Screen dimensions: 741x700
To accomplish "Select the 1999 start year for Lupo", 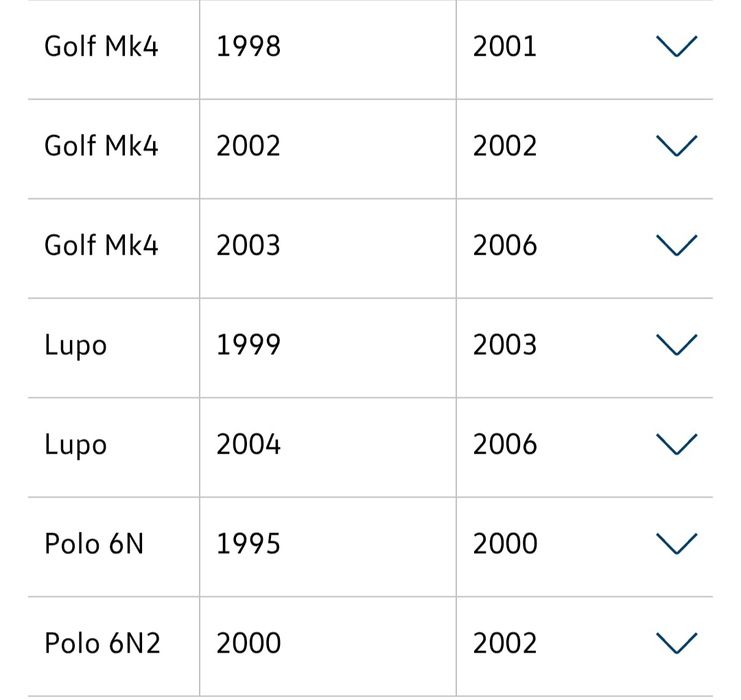I will click(248, 345).
